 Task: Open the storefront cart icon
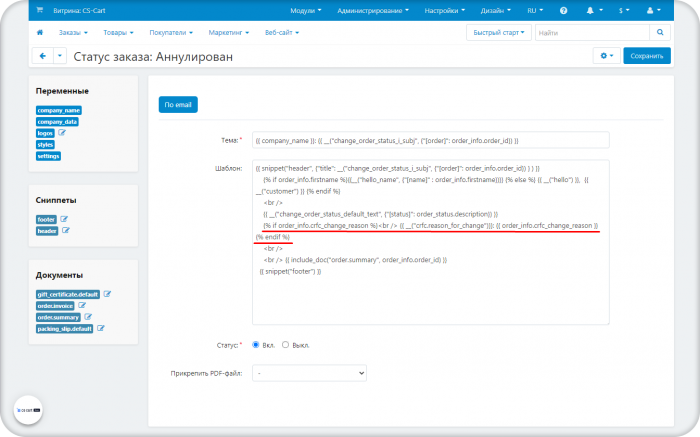click(x=39, y=10)
